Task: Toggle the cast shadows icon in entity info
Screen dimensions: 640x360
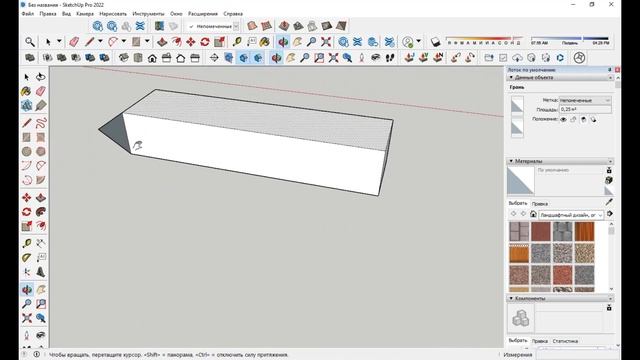Action: click(593, 120)
